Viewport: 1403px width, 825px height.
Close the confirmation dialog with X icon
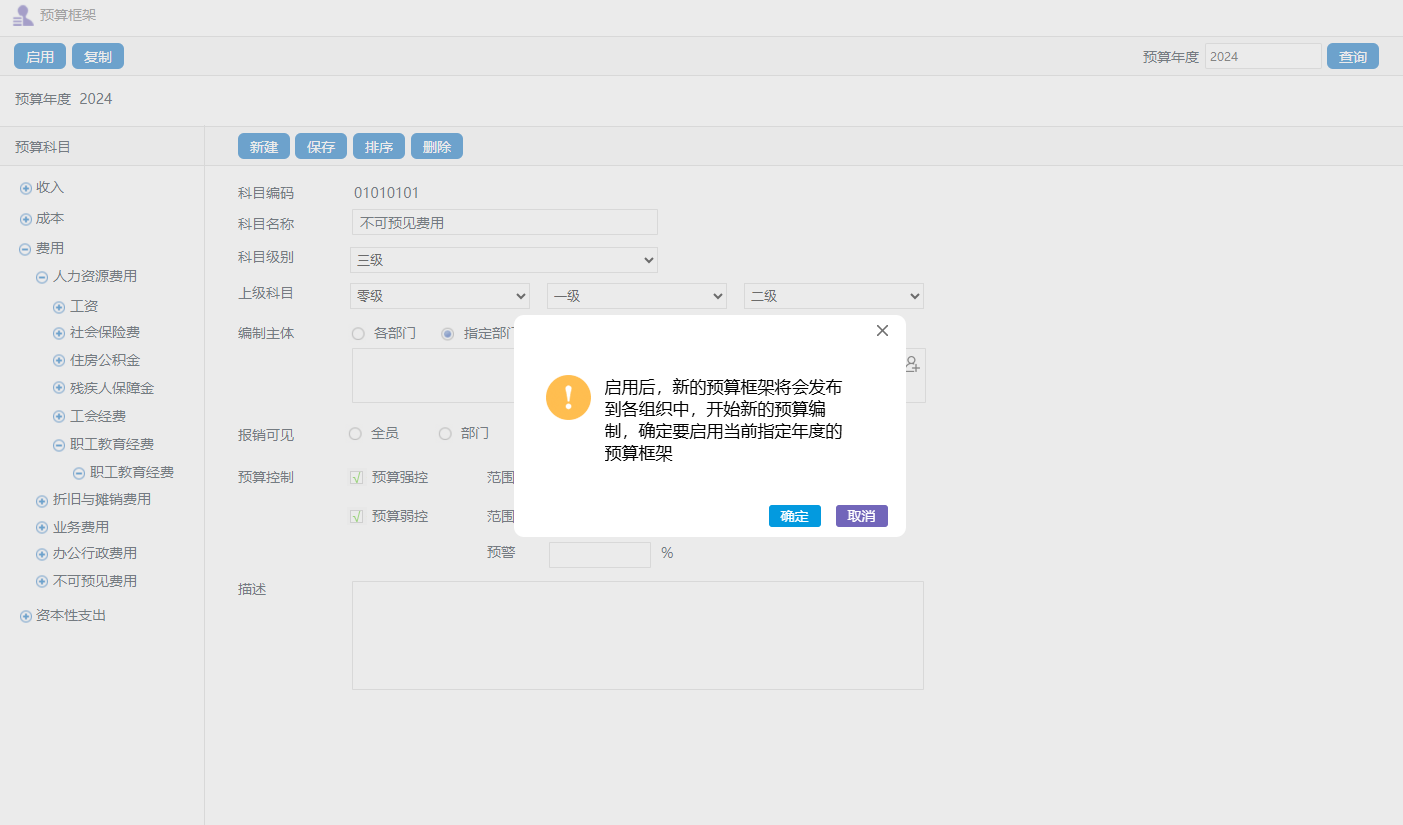[x=882, y=331]
